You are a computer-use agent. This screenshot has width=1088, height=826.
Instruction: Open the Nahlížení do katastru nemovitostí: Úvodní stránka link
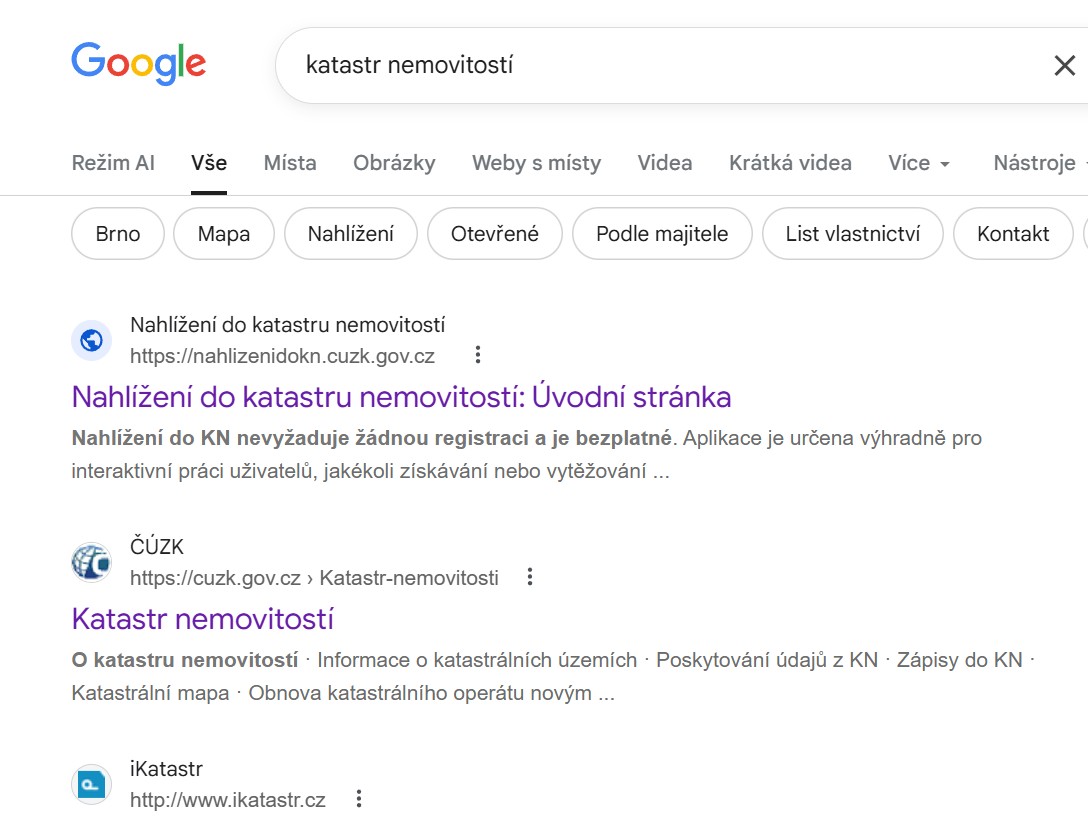click(x=401, y=397)
